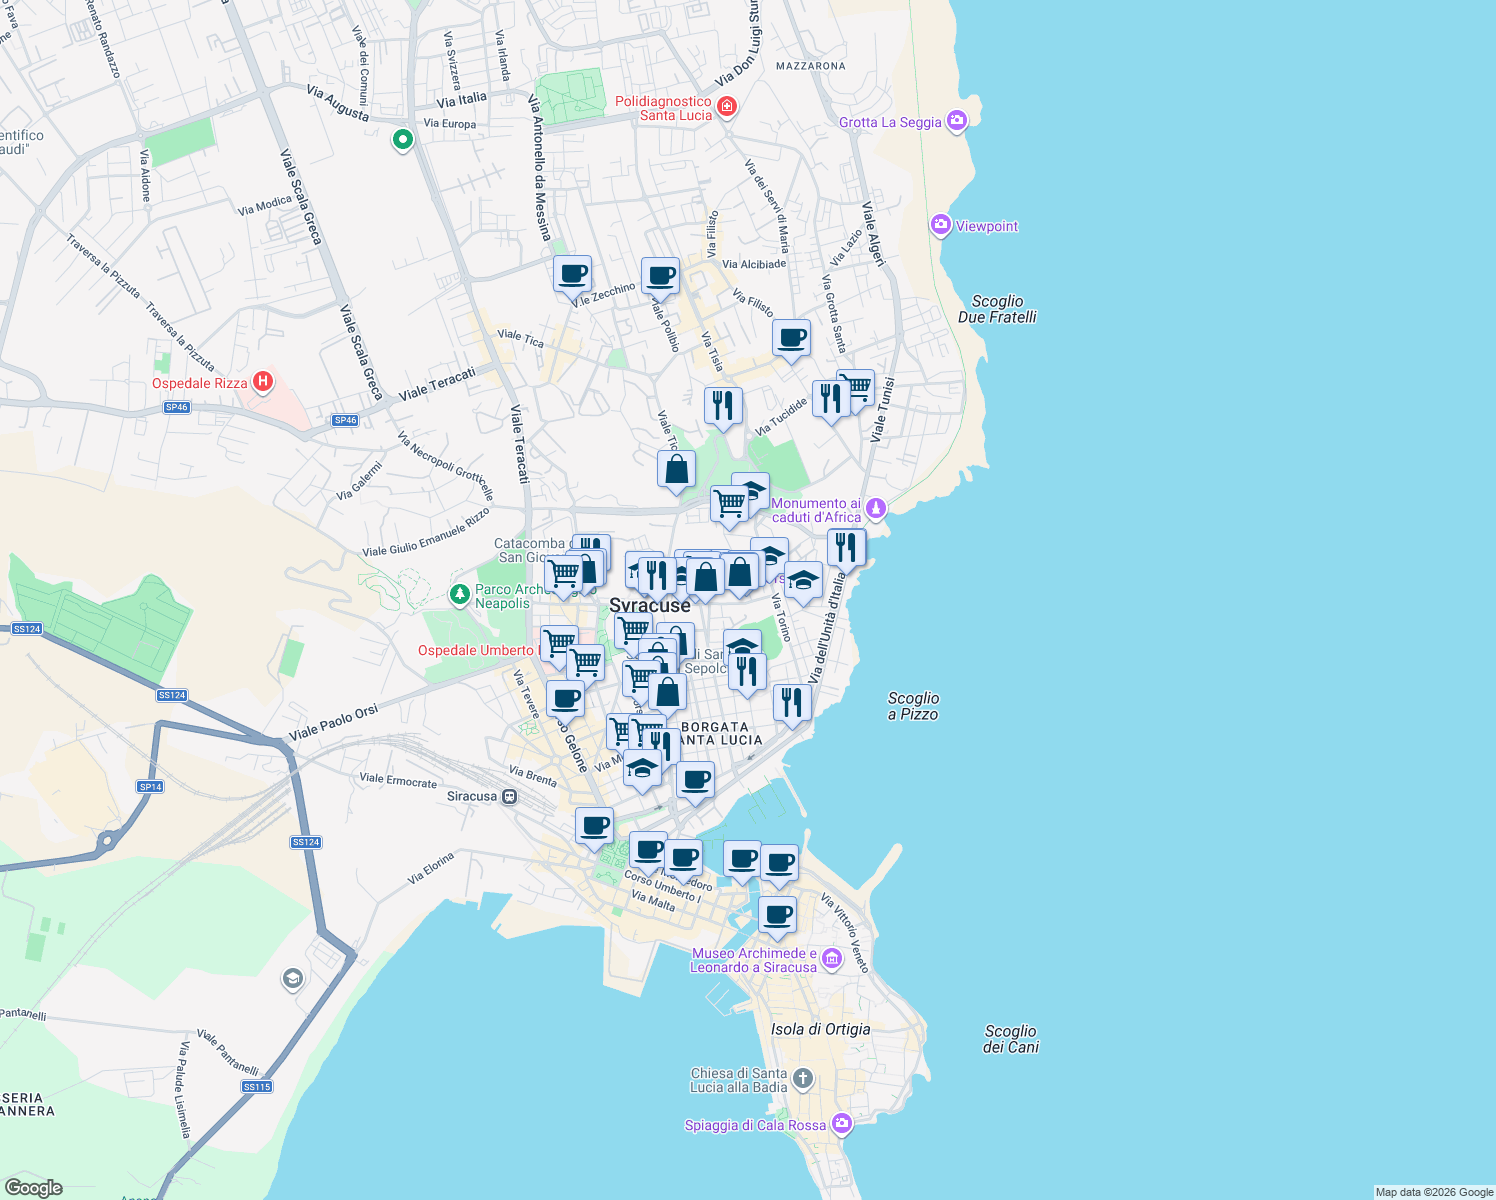Click the restaurant fork-and-knife marker on Via Tucidide

(x=723, y=404)
